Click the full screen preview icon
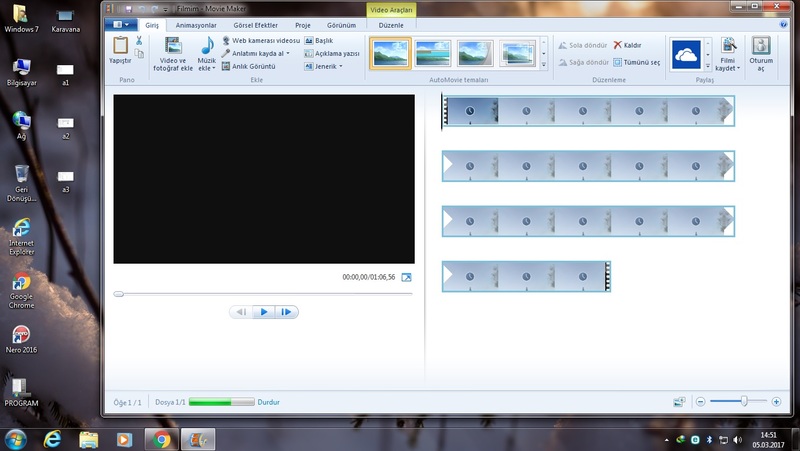Image resolution: width=800 pixels, height=451 pixels. point(406,277)
